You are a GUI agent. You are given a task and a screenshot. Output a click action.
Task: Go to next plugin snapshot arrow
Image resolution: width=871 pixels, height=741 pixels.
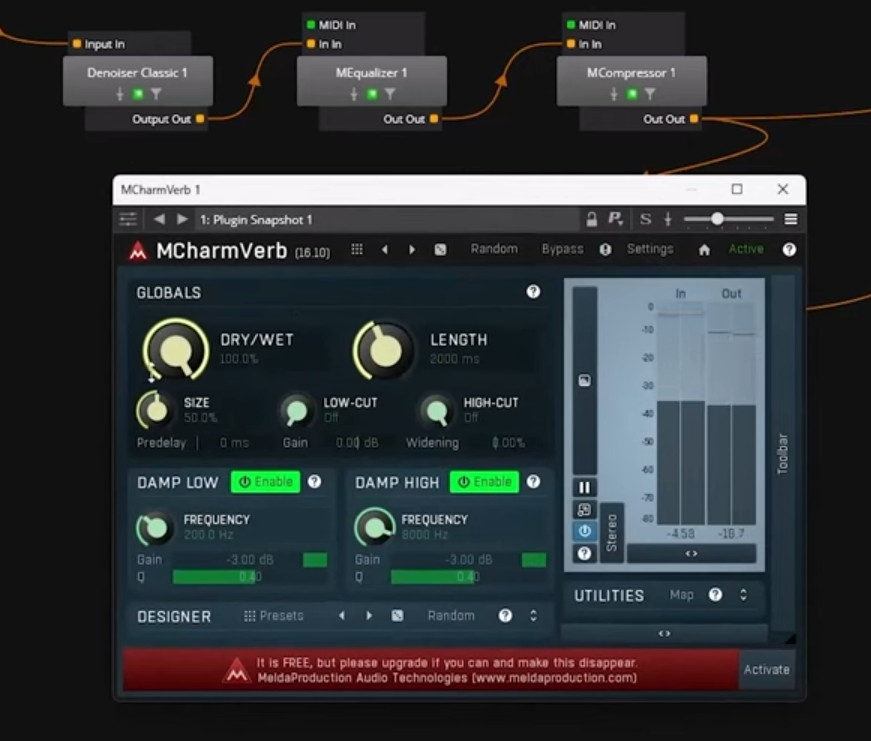[x=182, y=219]
